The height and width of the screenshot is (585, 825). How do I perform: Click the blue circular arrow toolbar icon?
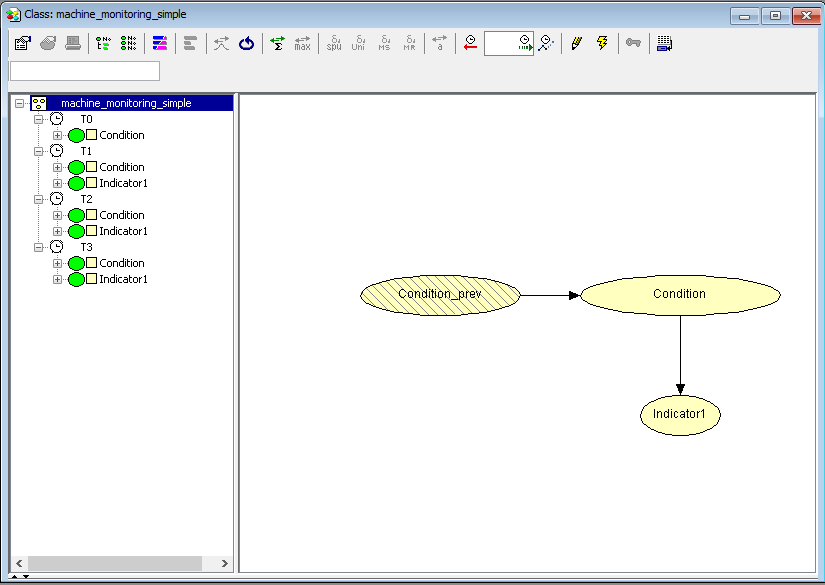(246, 43)
